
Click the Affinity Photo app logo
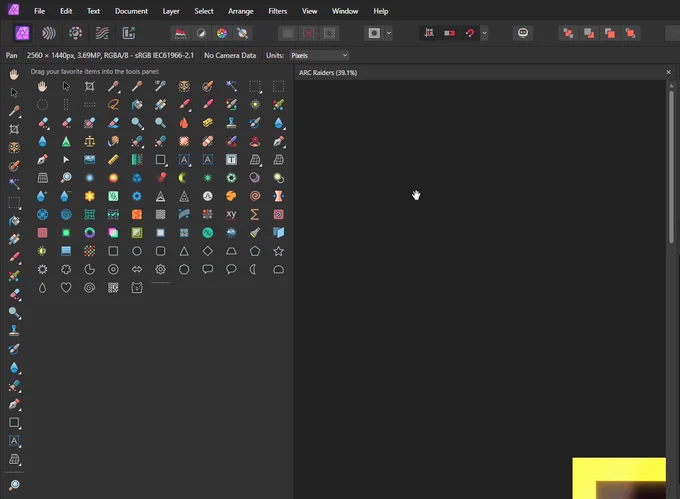[14, 10]
